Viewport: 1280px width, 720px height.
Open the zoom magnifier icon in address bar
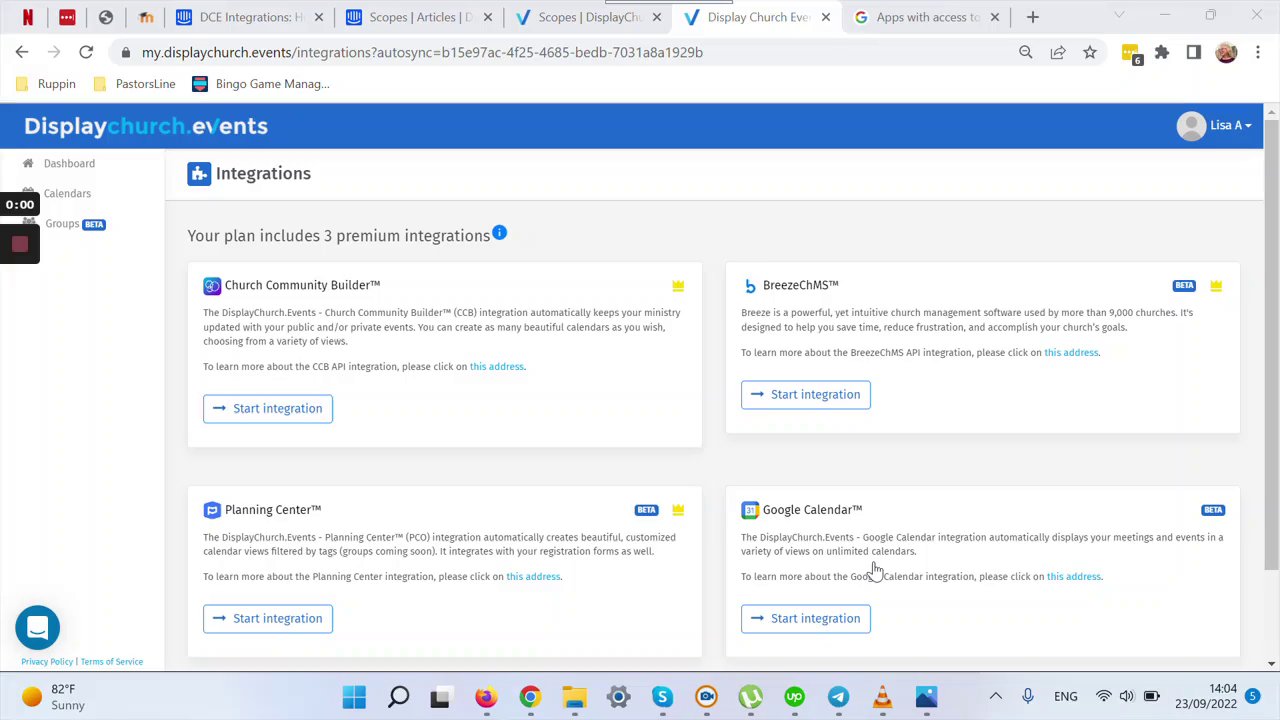pyautogui.click(x=1026, y=52)
